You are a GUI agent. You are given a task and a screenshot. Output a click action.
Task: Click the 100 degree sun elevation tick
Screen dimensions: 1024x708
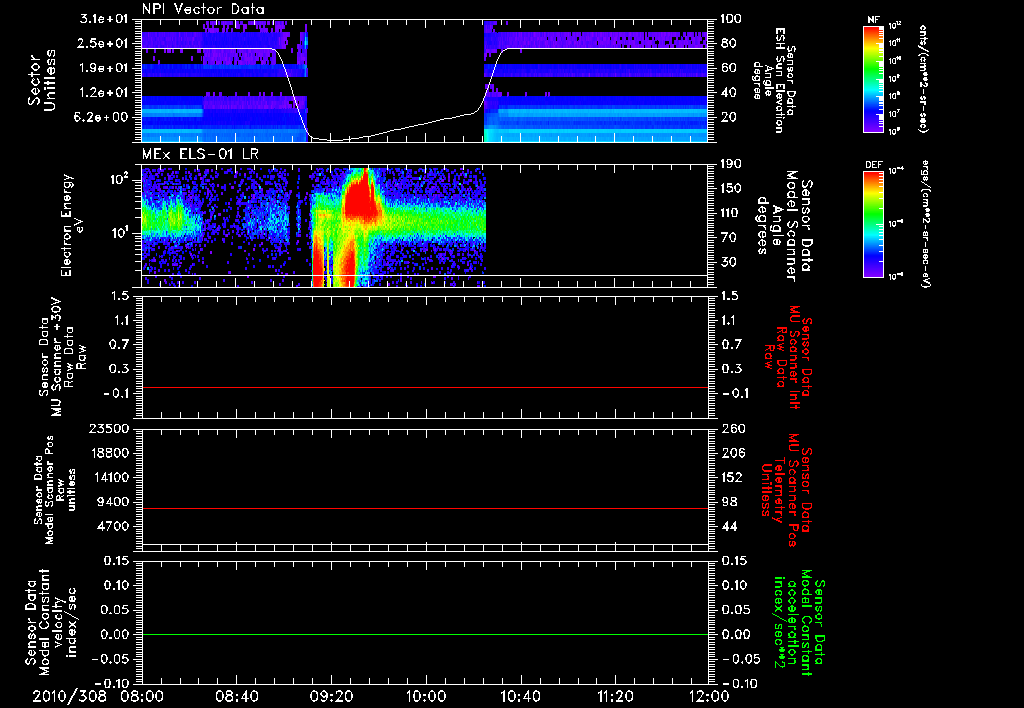point(731,19)
